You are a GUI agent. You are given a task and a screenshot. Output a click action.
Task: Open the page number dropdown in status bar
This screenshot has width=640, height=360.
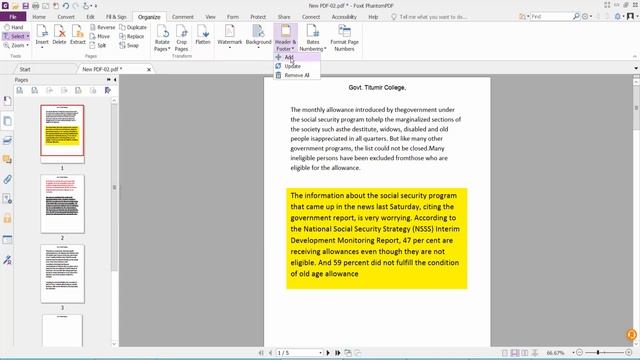(x=320, y=353)
